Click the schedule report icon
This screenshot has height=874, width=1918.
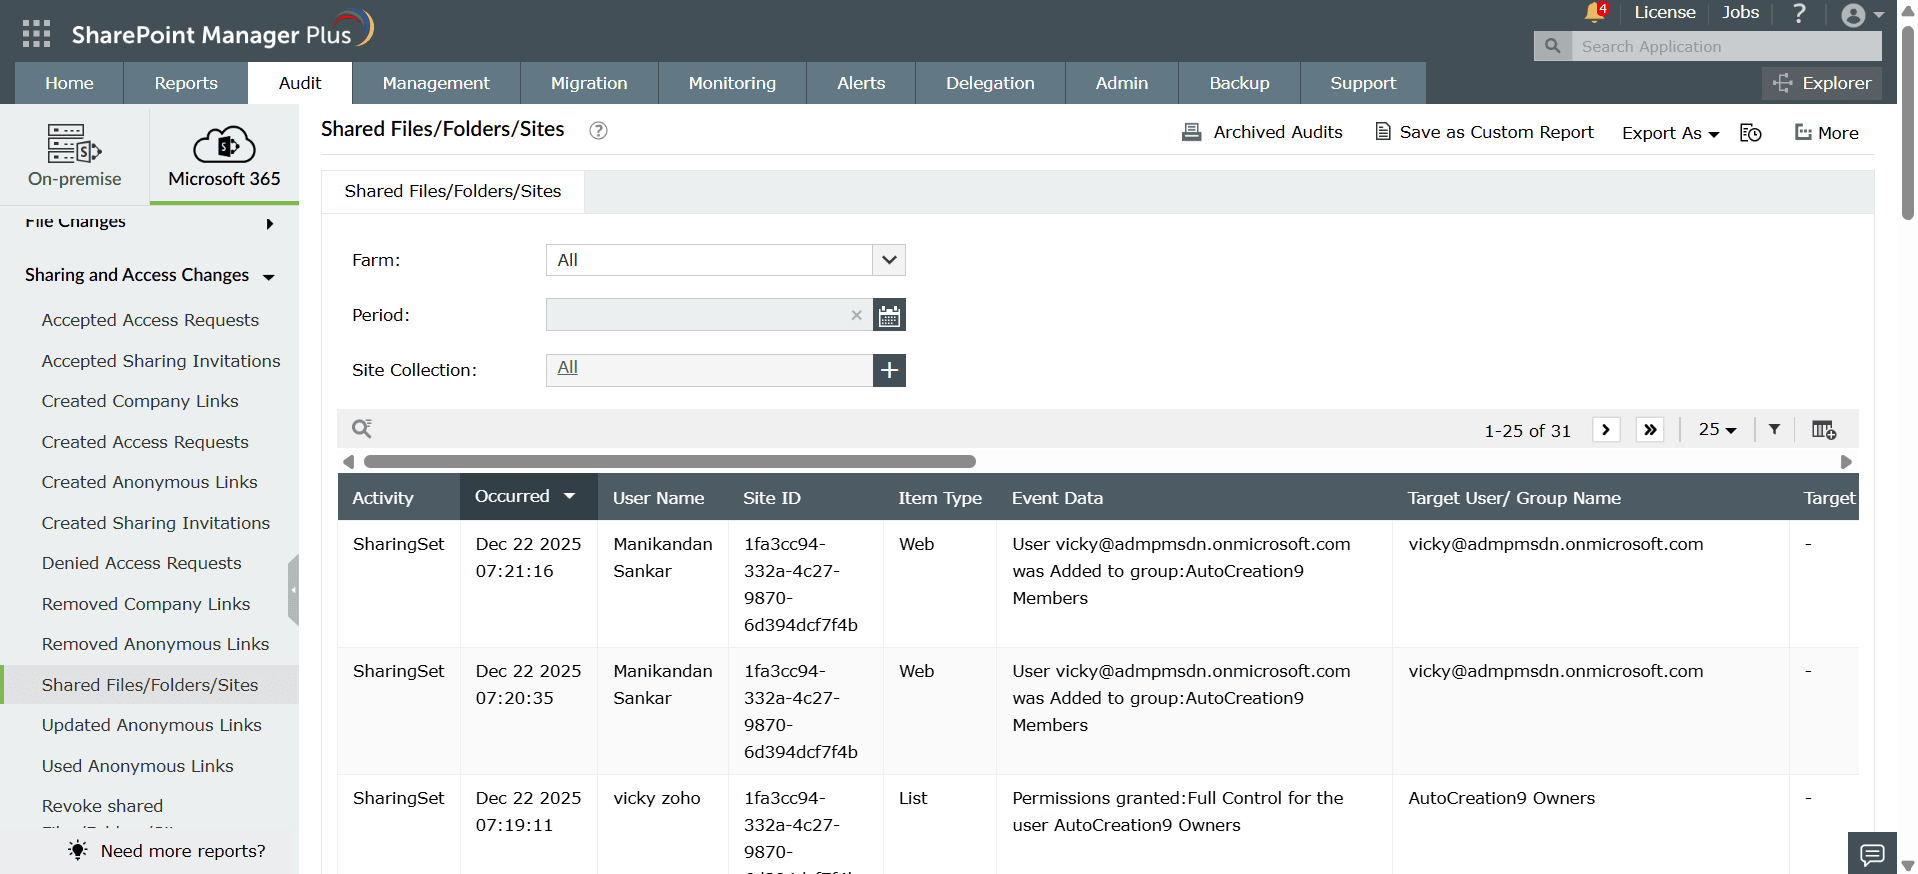[1751, 133]
